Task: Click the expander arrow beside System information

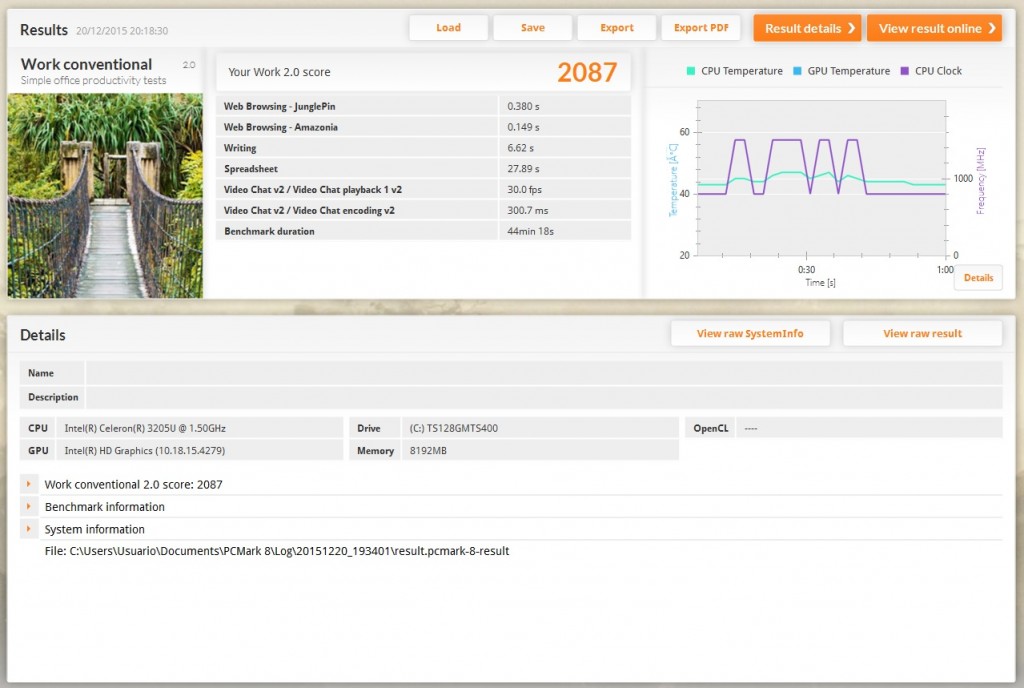Action: tap(30, 529)
